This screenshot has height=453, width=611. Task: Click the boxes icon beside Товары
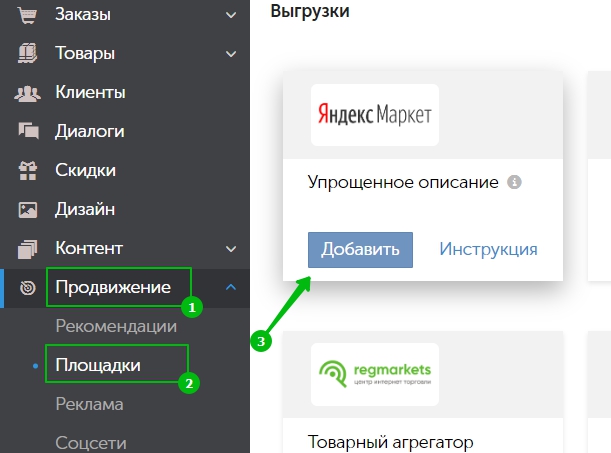coord(28,53)
